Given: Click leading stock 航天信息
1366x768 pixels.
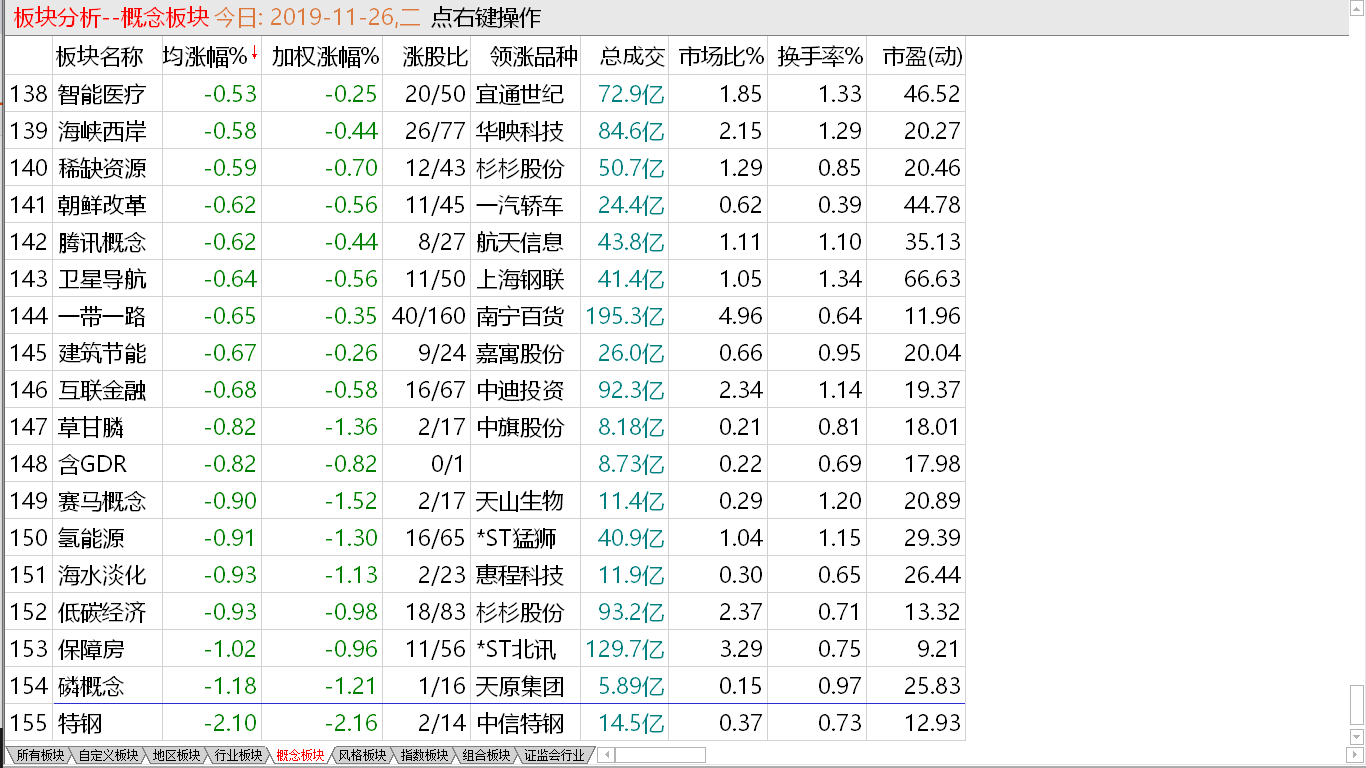Looking at the screenshot, I should tap(520, 242).
